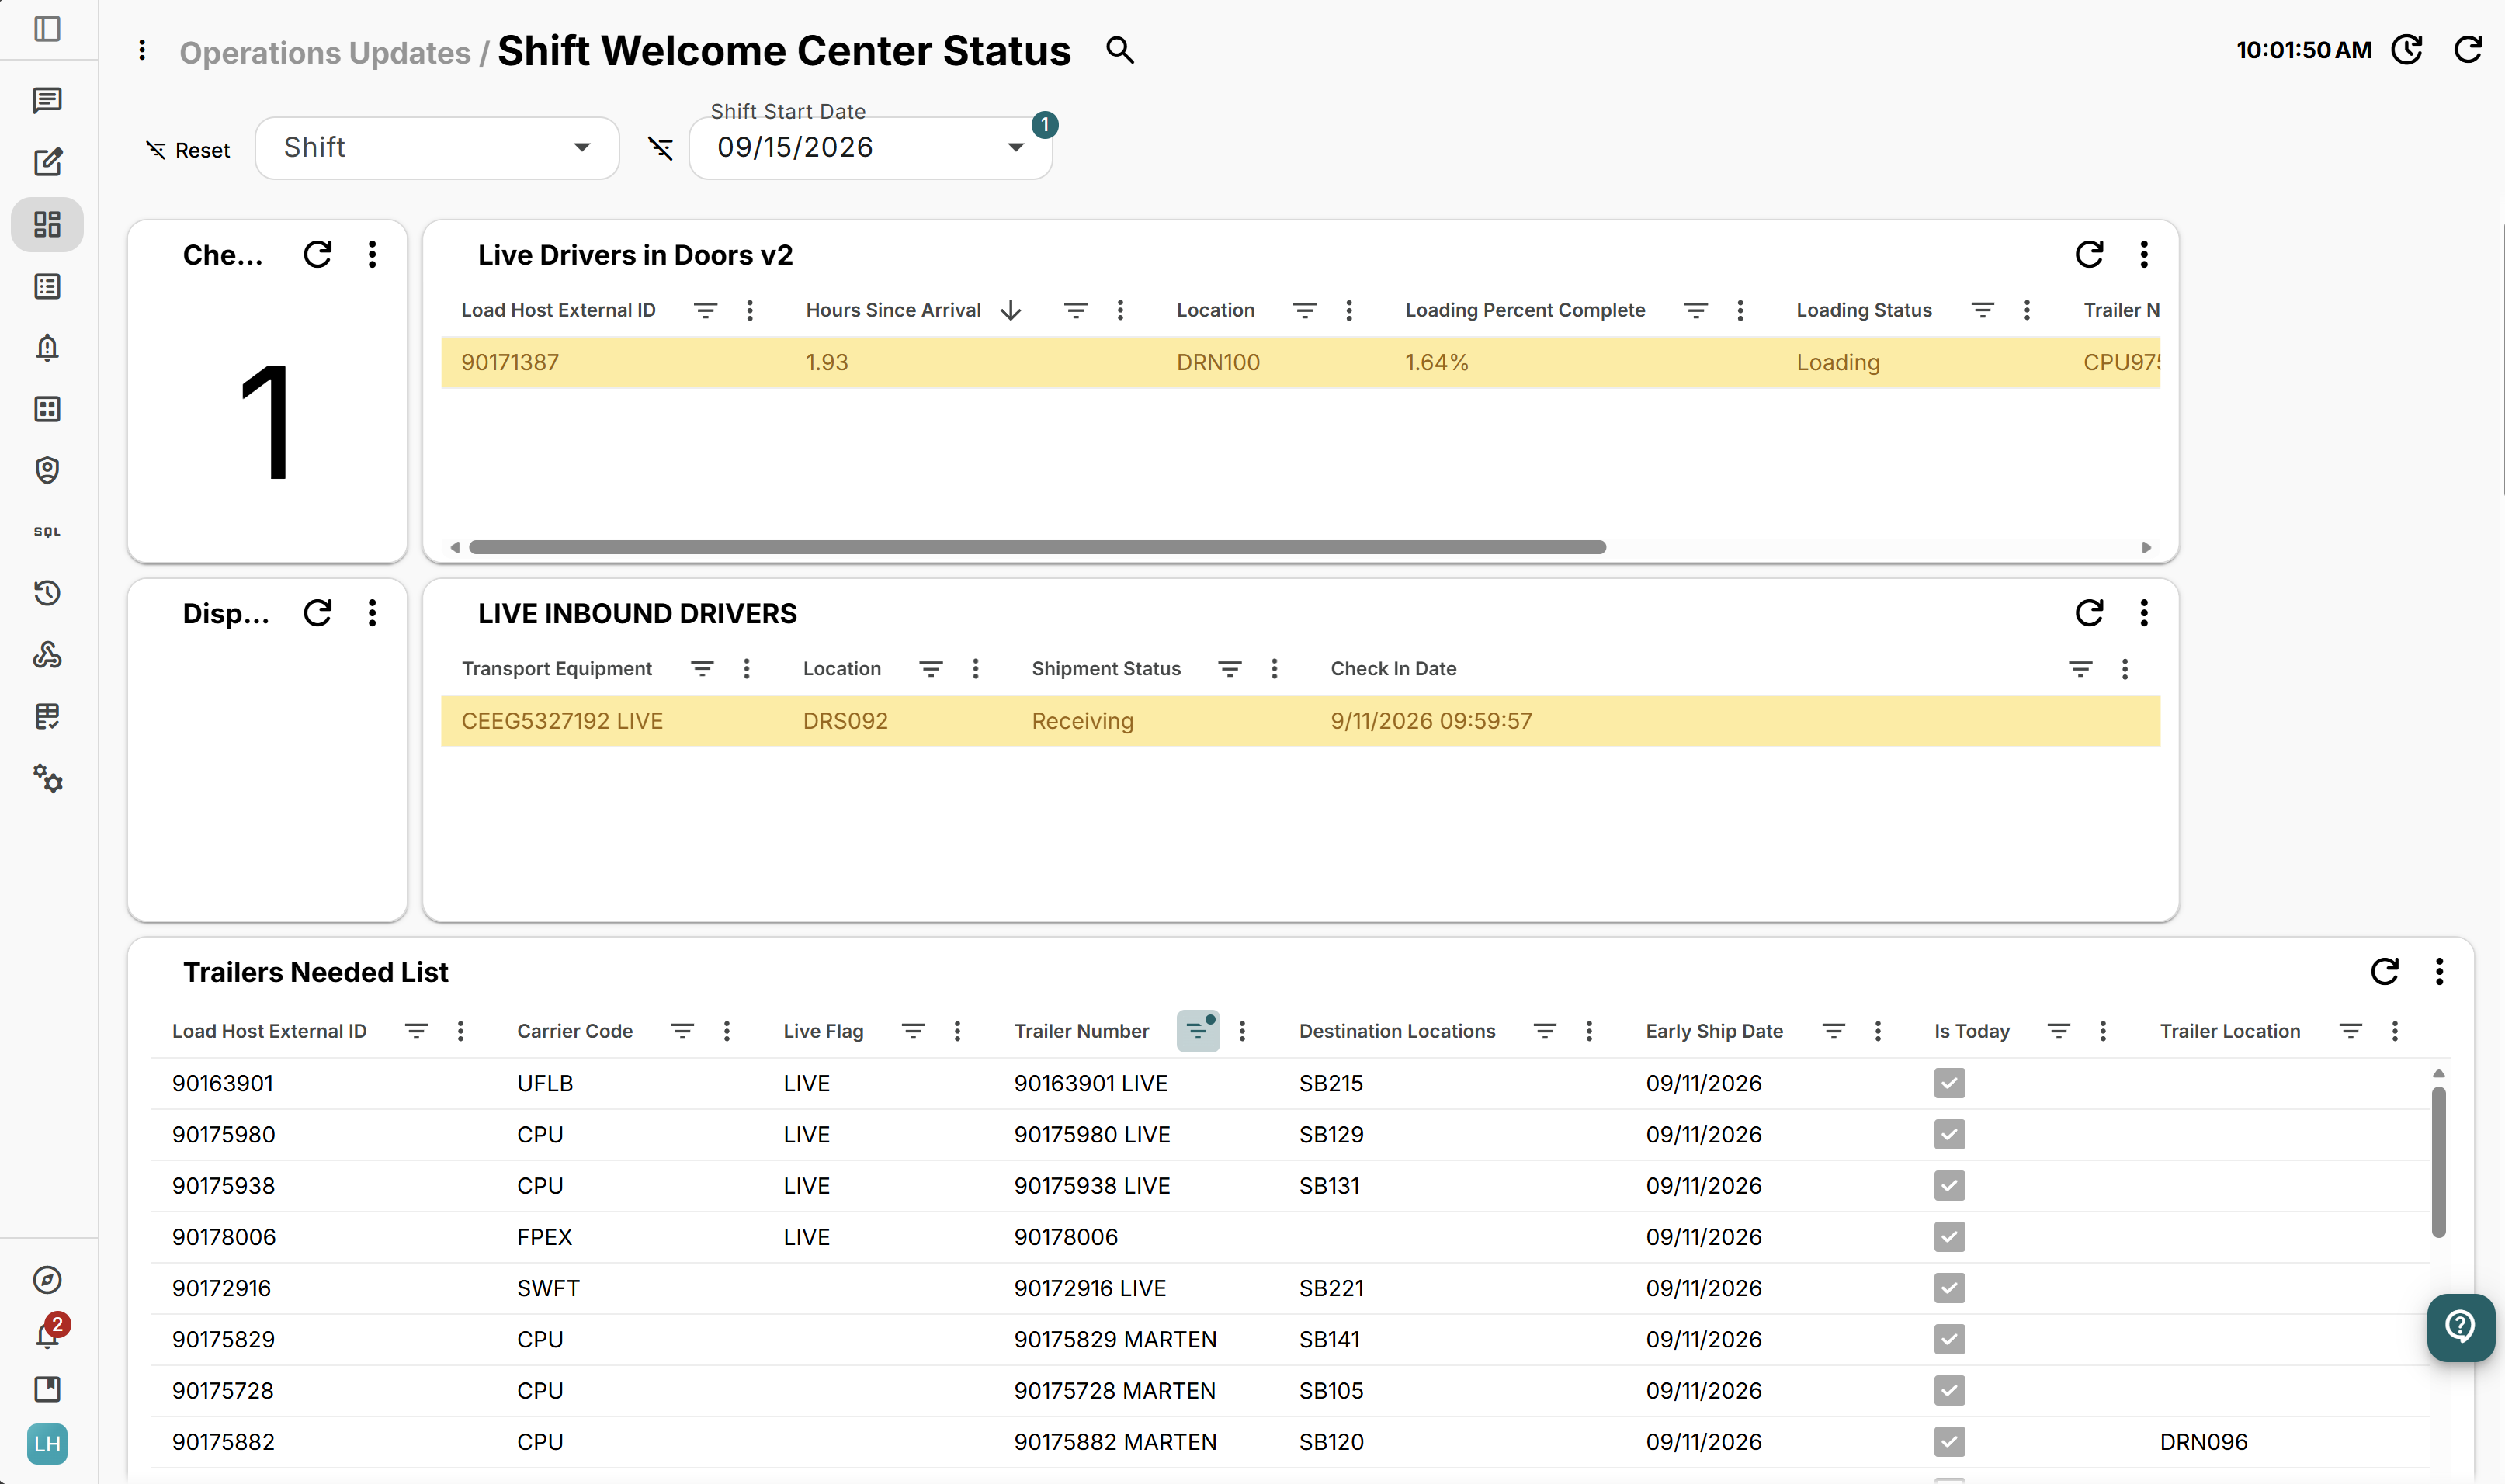Open the grid table sidebar icon

tap(47, 409)
